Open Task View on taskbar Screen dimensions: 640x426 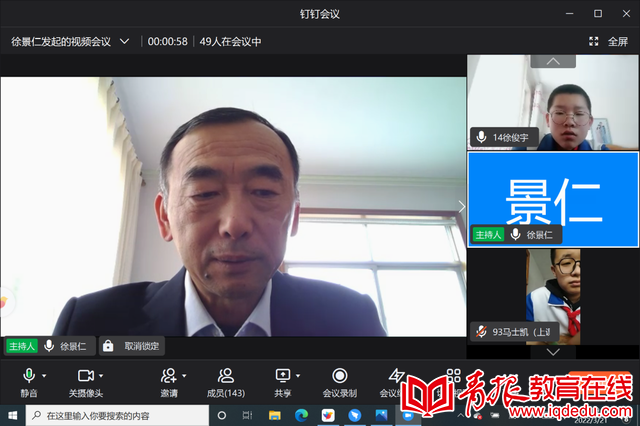click(247, 415)
